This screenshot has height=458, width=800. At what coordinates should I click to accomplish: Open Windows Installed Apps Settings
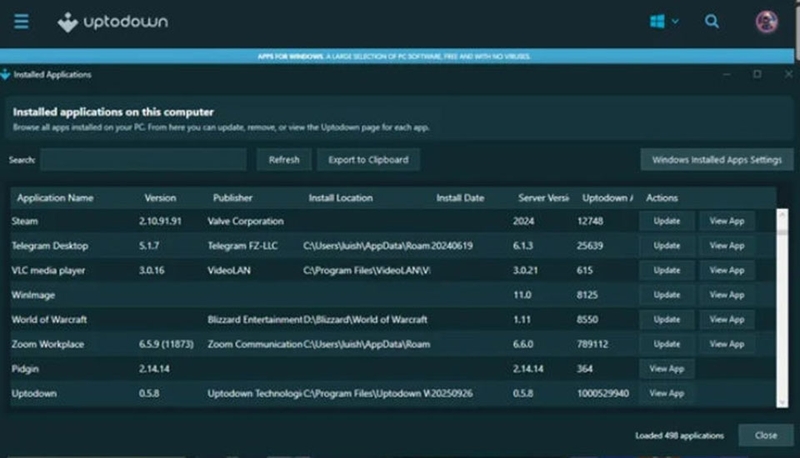pos(717,160)
